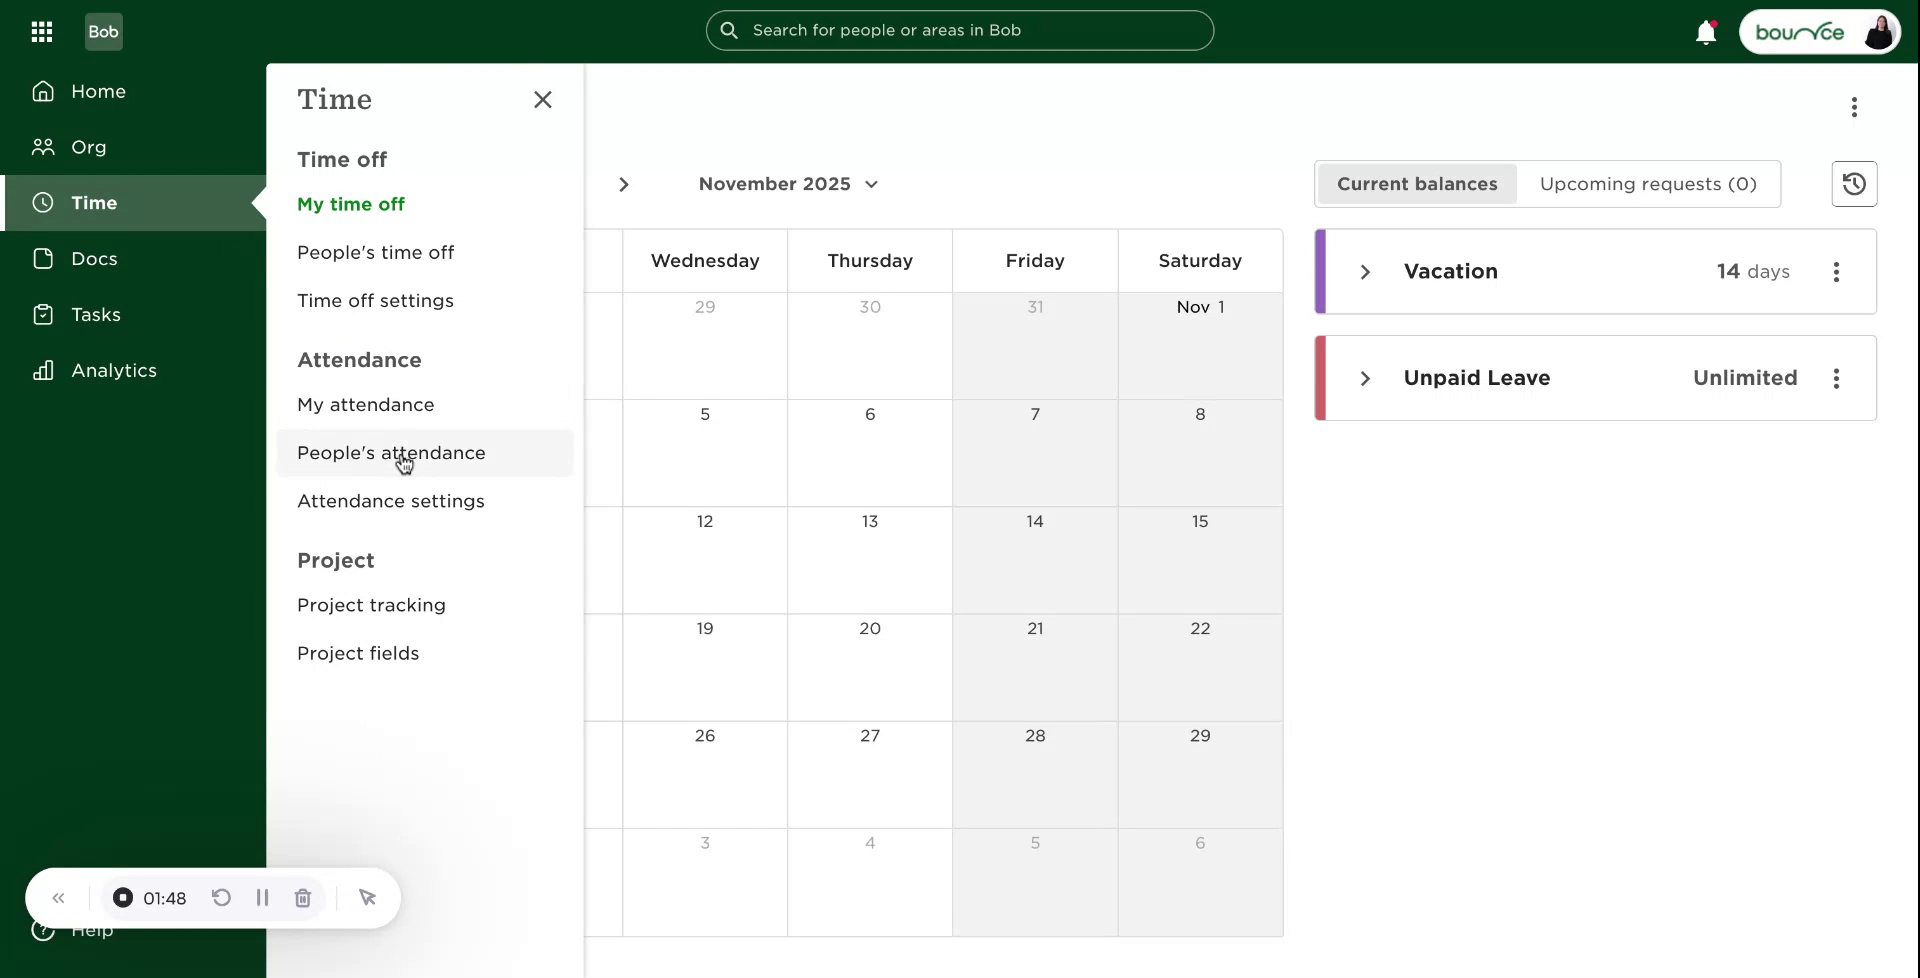Viewport: 1920px width, 978px height.
Task: Go to Project tracking
Action: point(371,605)
